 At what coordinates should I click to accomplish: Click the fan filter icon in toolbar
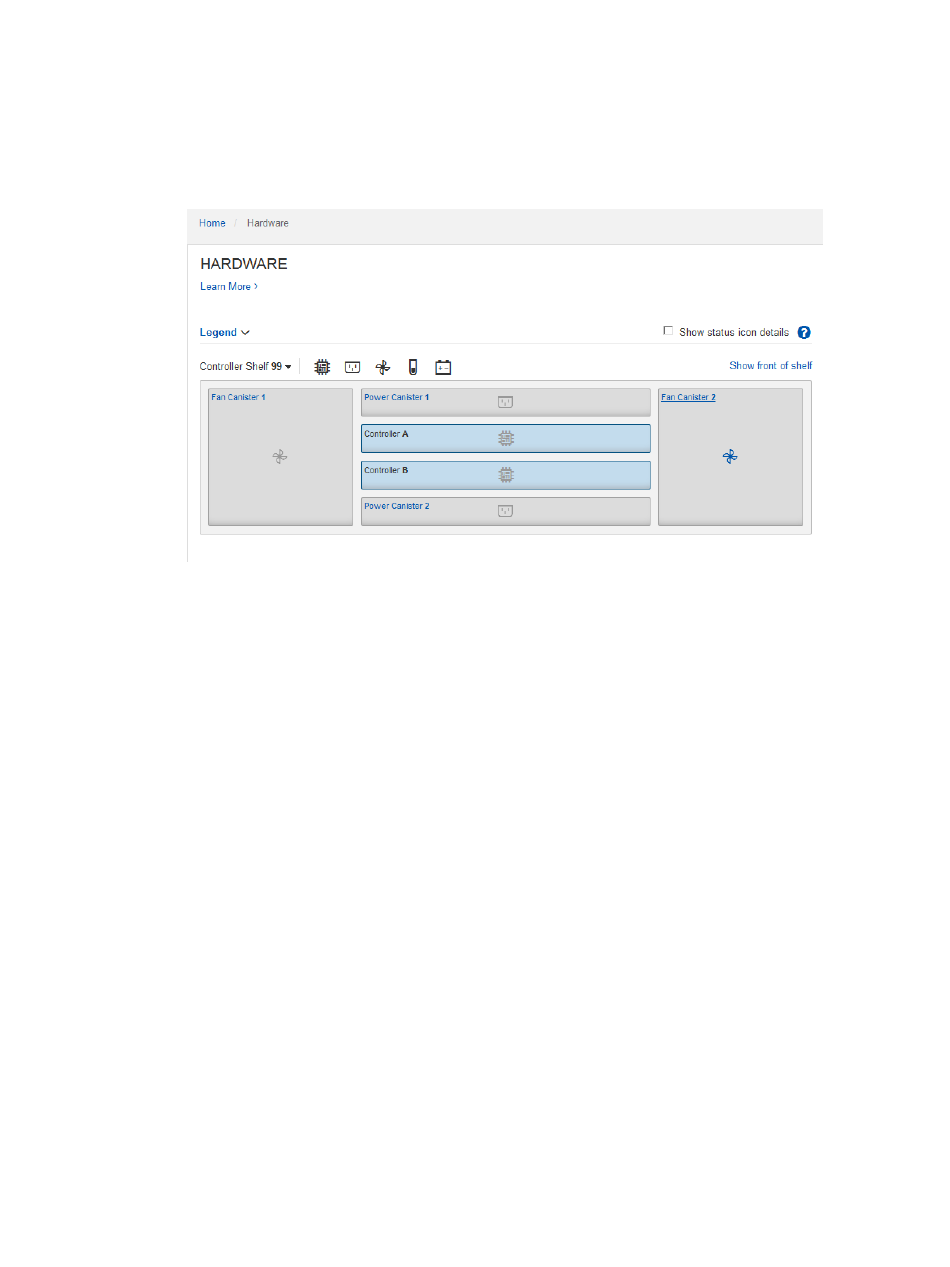pos(382,367)
